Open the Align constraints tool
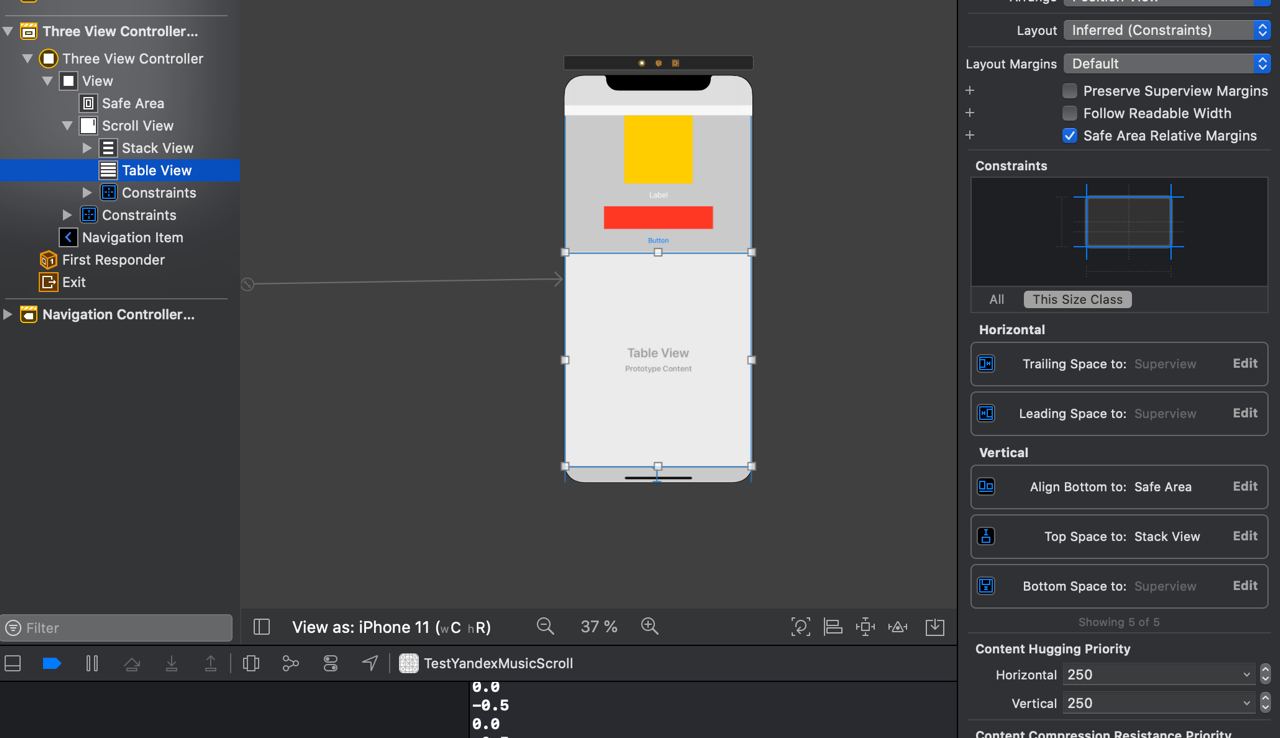Viewport: 1280px width, 738px height. pyautogui.click(x=832, y=627)
